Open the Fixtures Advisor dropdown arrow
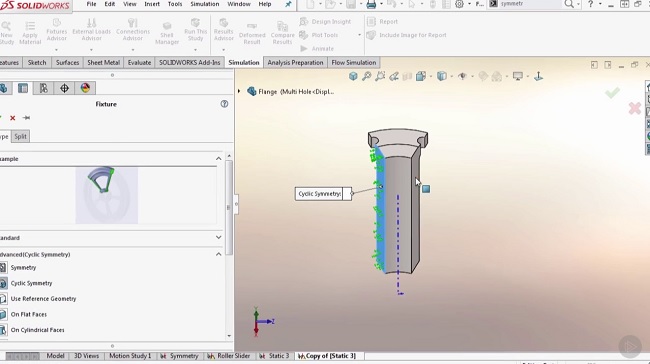 [56, 50]
